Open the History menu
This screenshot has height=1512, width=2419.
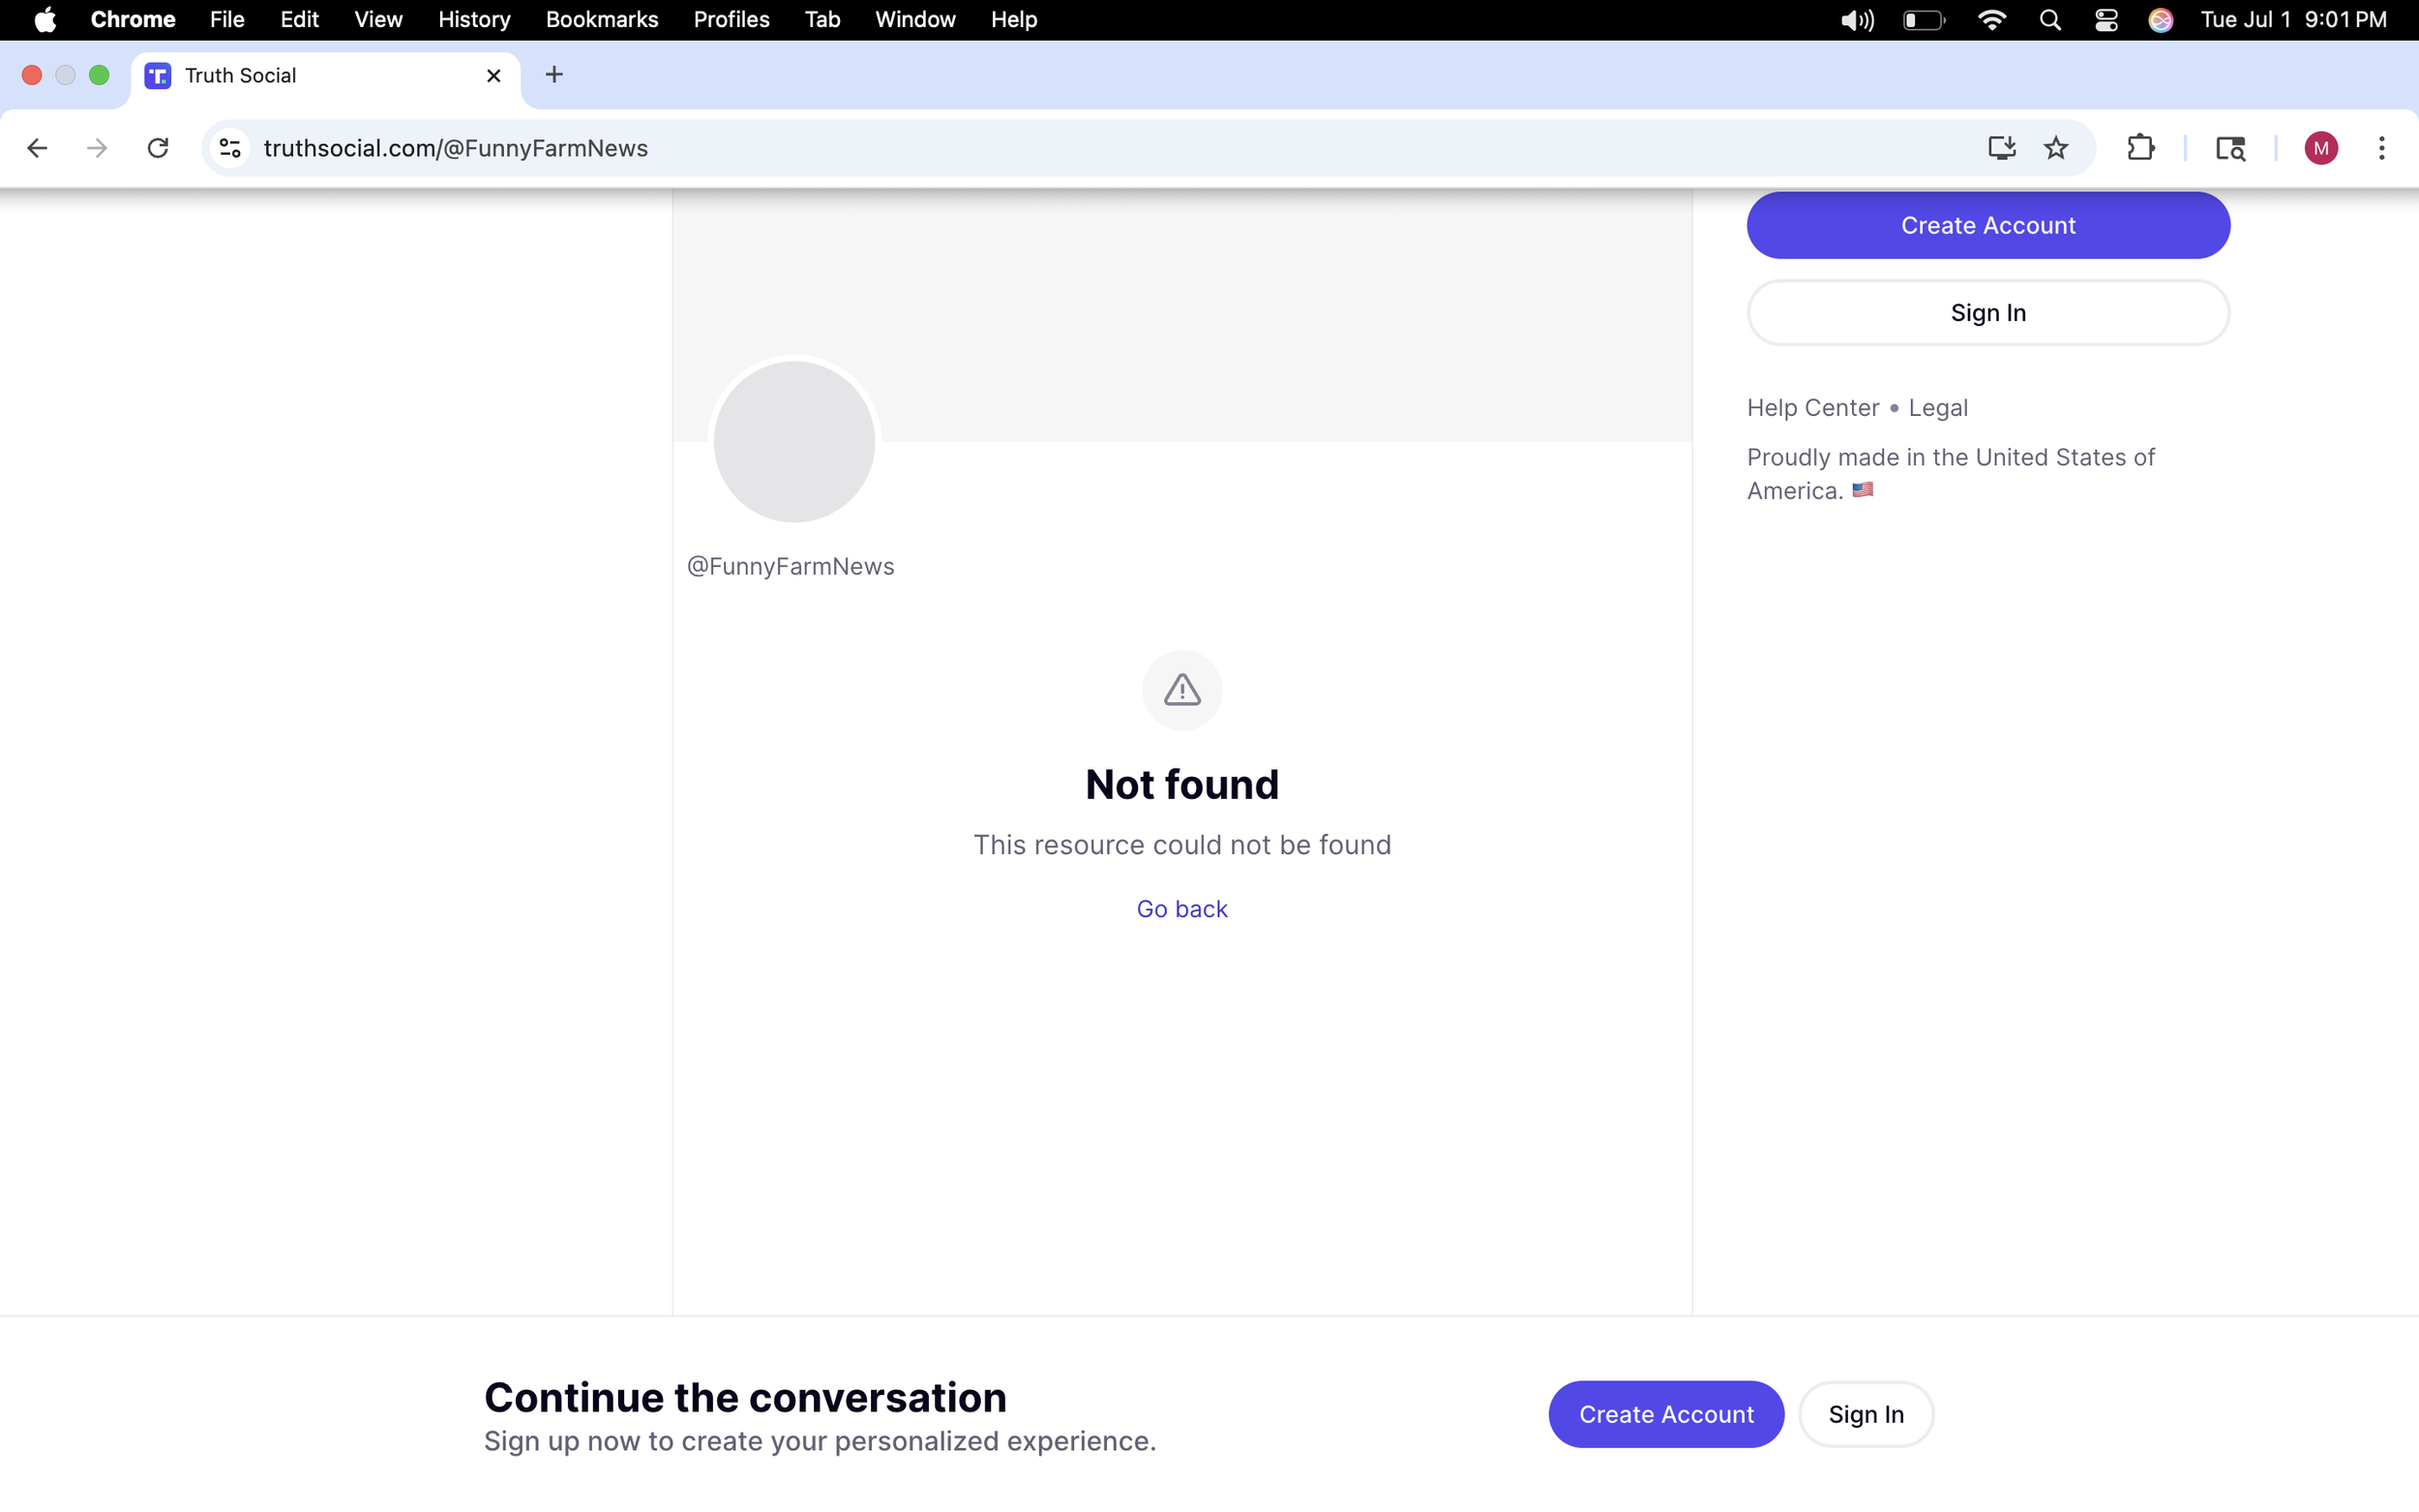473,20
